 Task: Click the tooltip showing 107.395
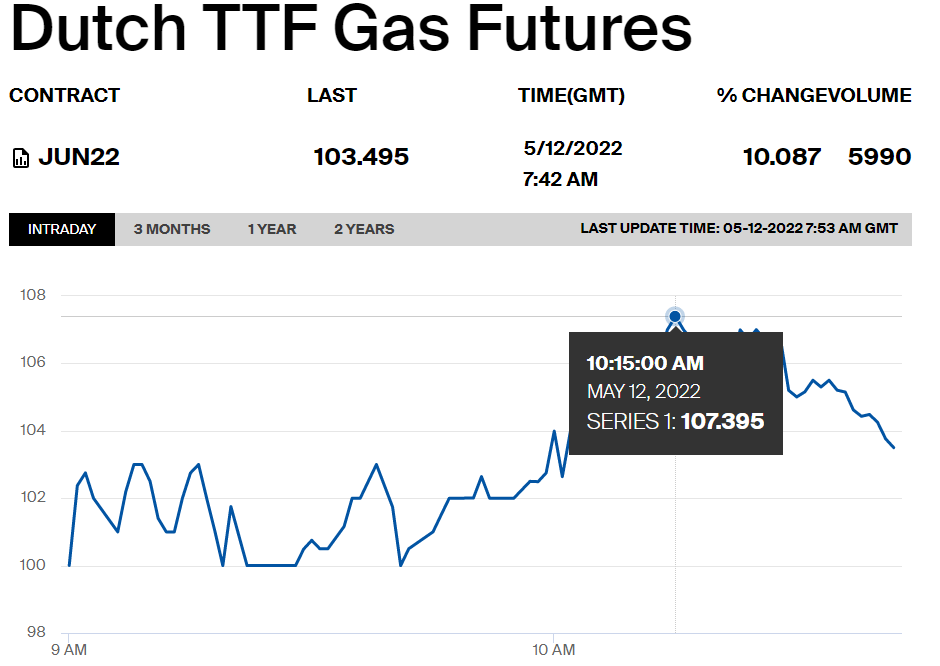pos(676,393)
